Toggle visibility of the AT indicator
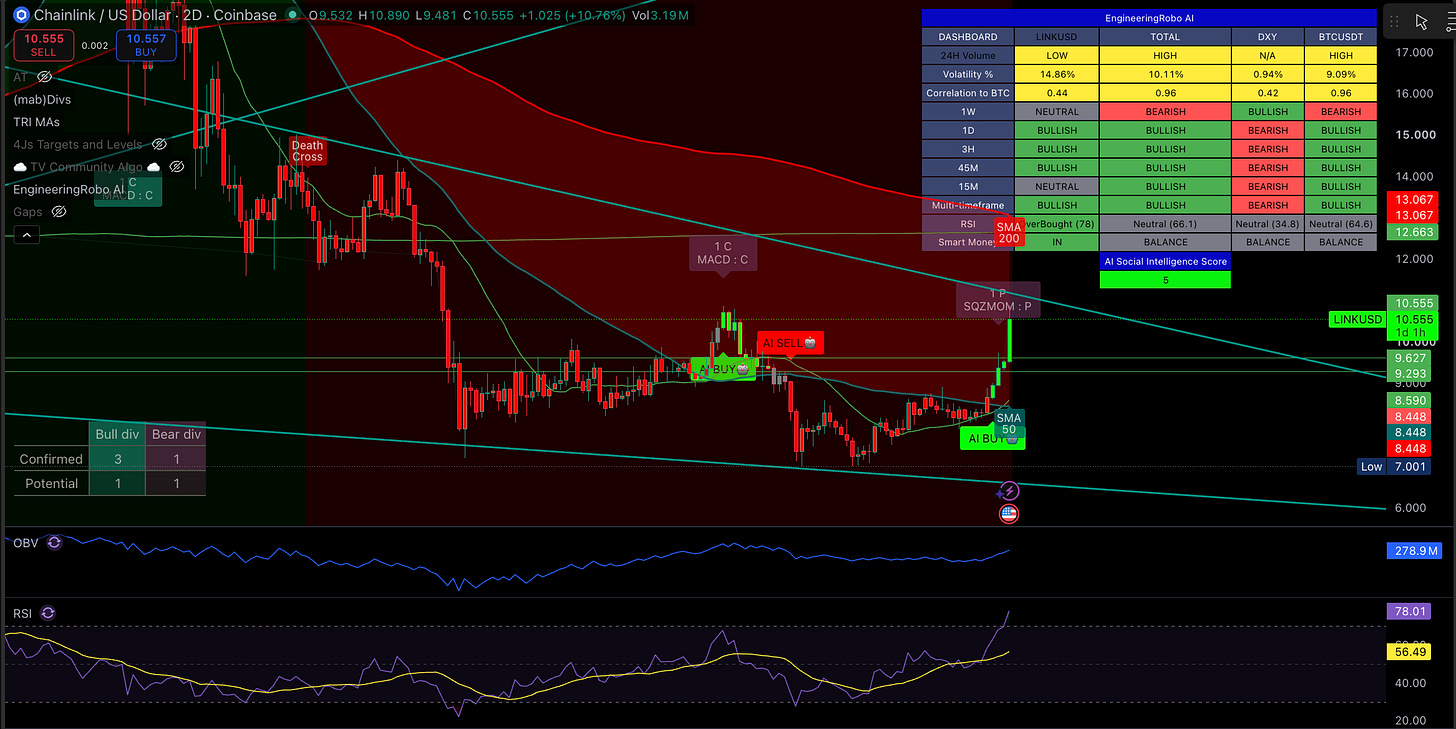 coord(44,77)
